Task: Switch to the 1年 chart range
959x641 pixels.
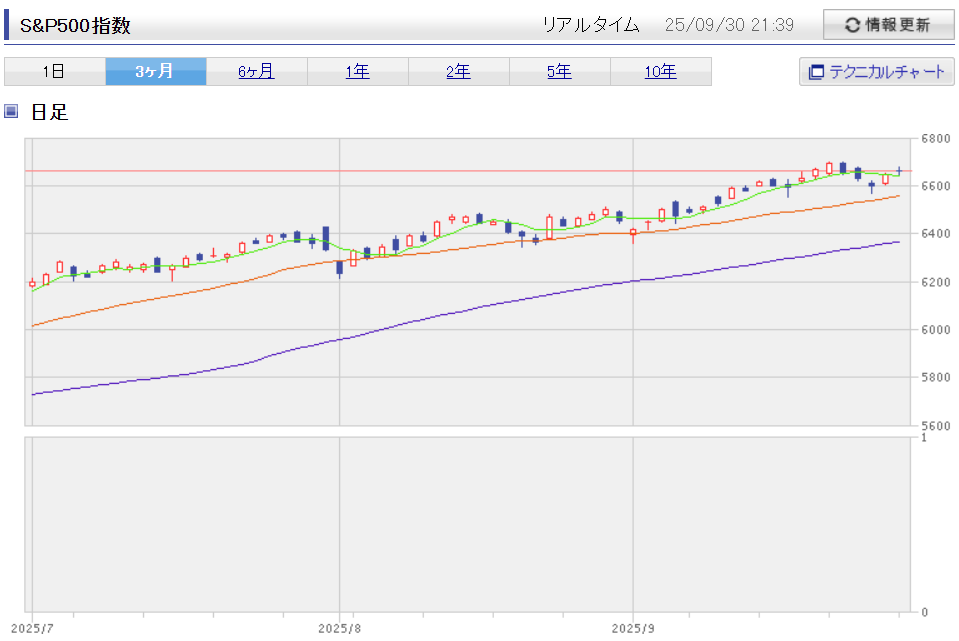Action: [x=357, y=71]
